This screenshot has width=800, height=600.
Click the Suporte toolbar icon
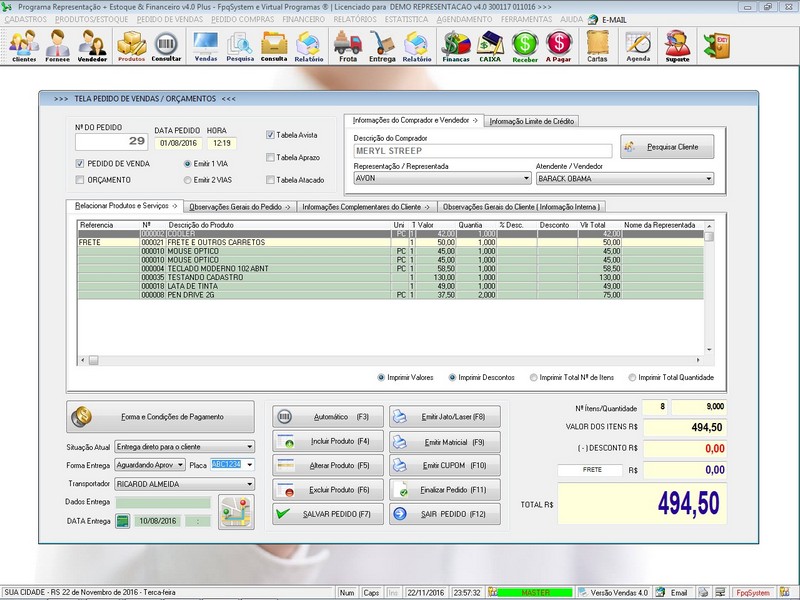pos(677,45)
